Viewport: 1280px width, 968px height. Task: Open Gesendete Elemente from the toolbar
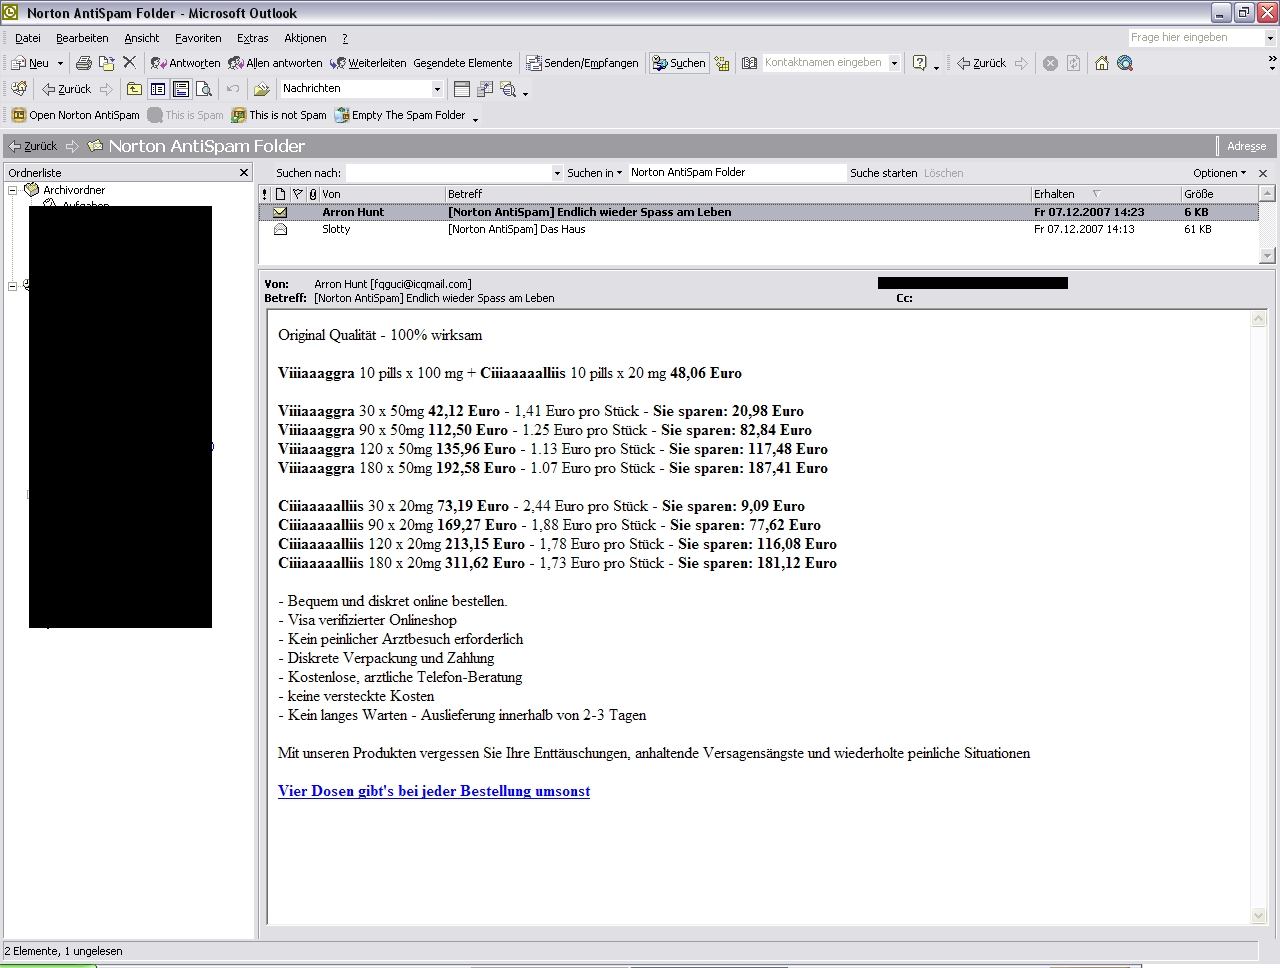click(x=463, y=63)
